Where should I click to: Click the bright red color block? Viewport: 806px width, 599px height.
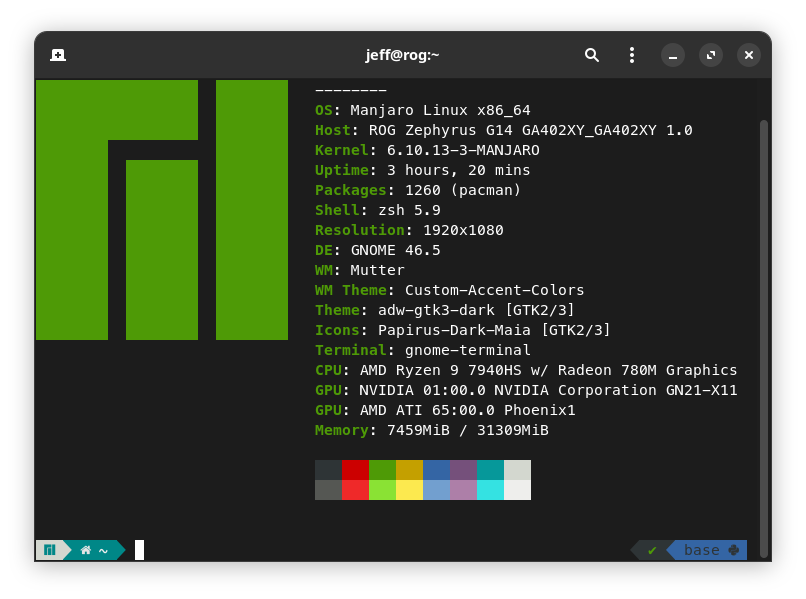[355, 489]
